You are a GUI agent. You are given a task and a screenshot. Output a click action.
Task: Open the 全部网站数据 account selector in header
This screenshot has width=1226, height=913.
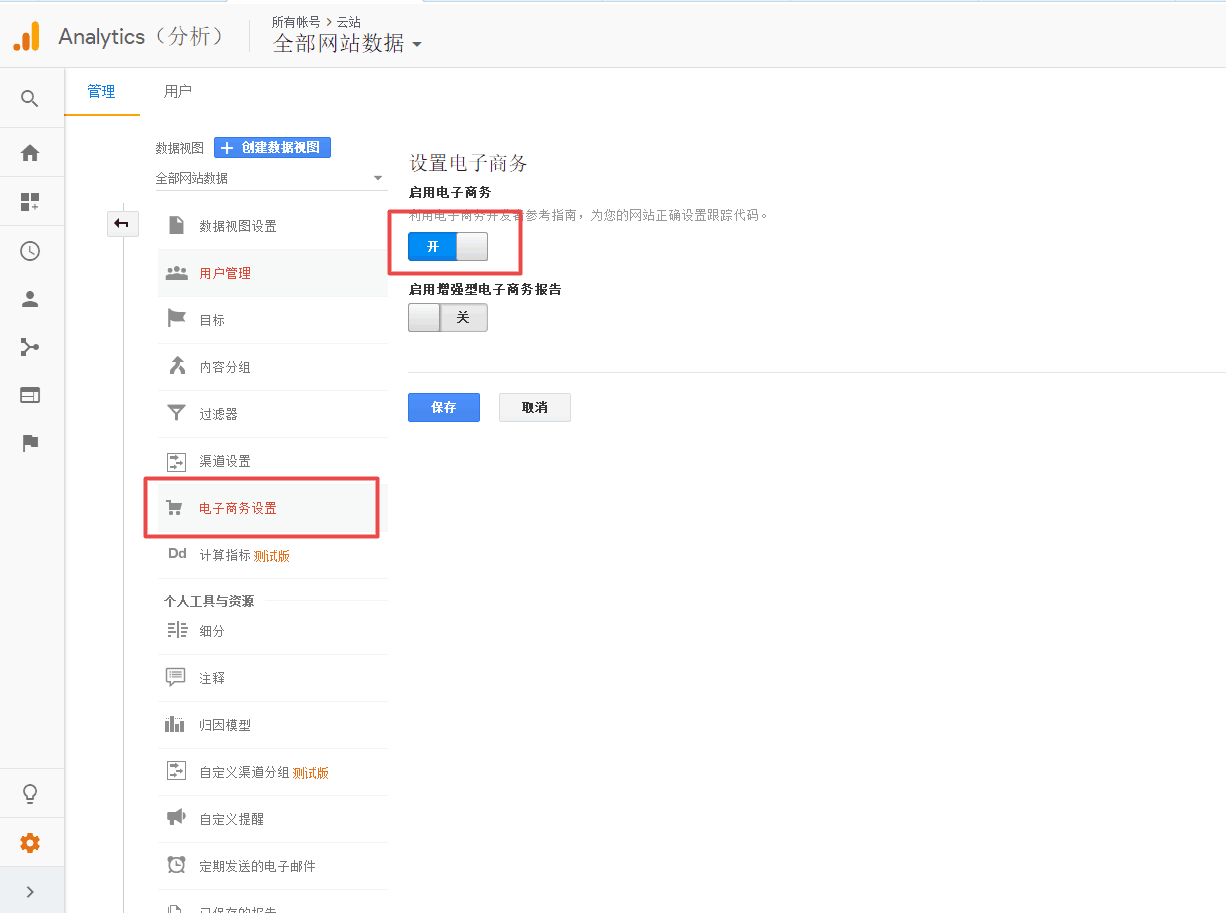pyautogui.click(x=347, y=44)
